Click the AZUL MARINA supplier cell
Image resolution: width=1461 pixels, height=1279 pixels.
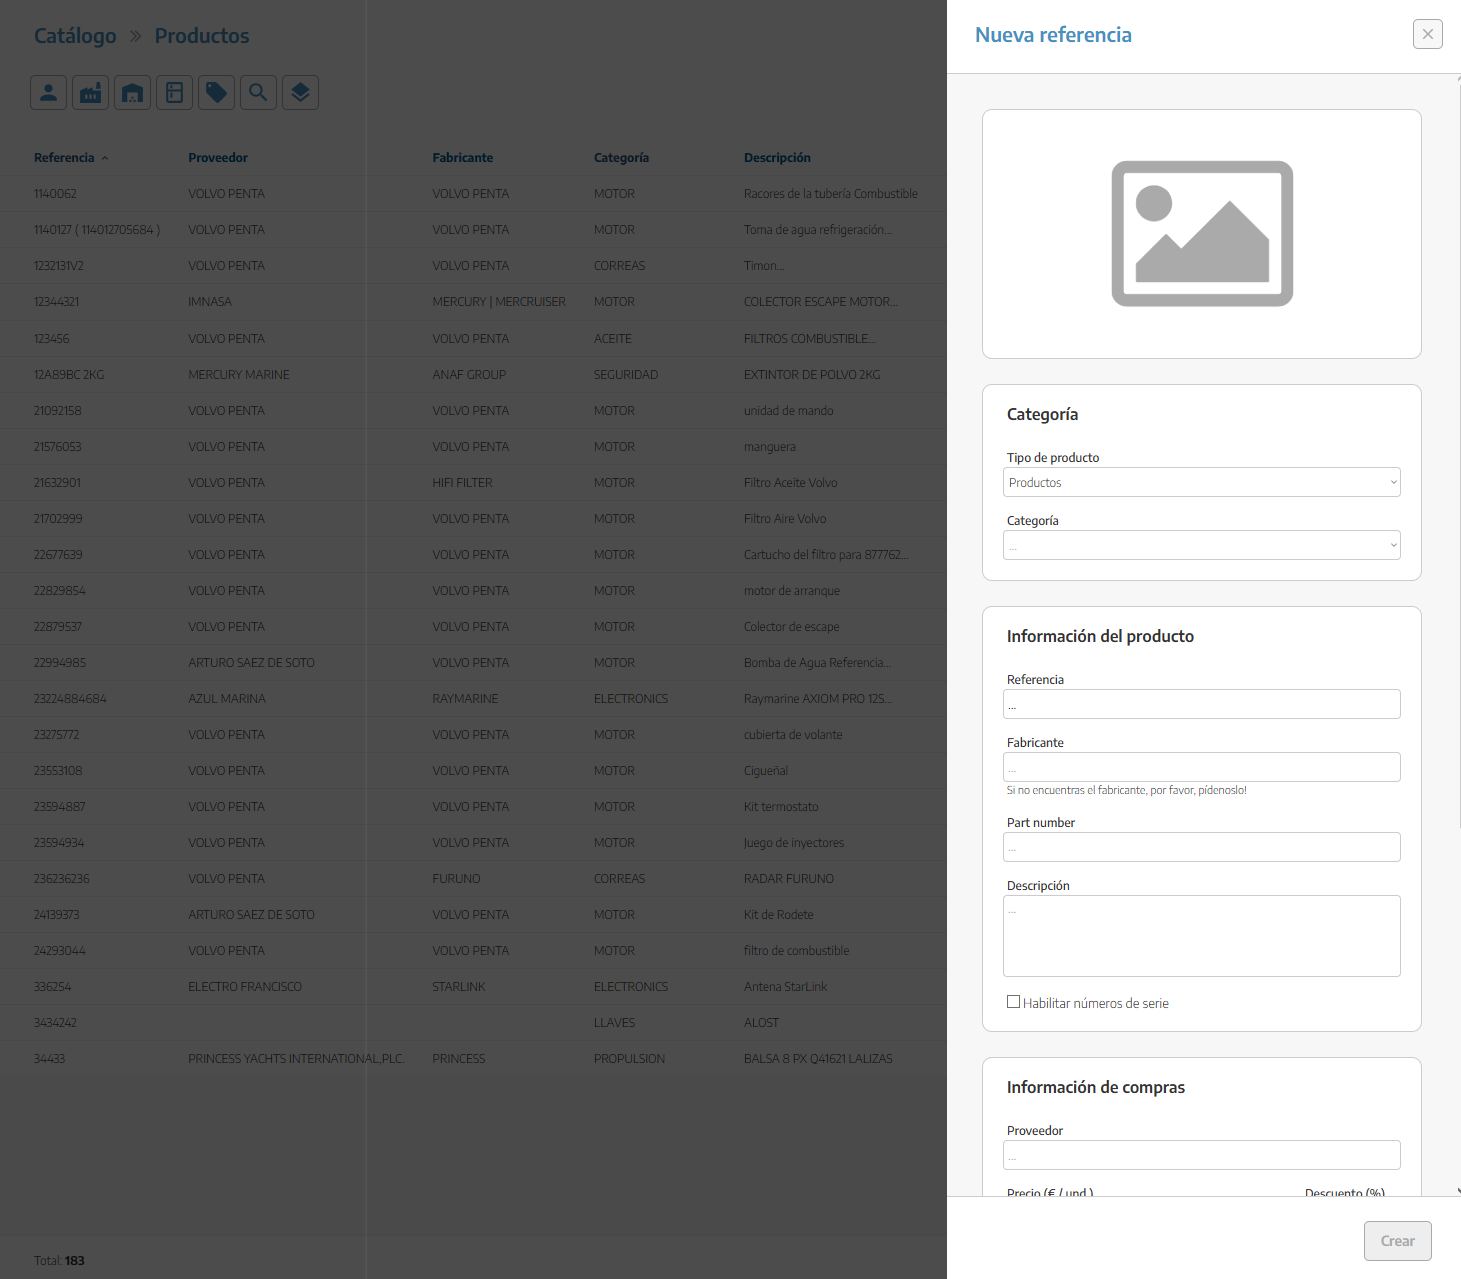(227, 699)
